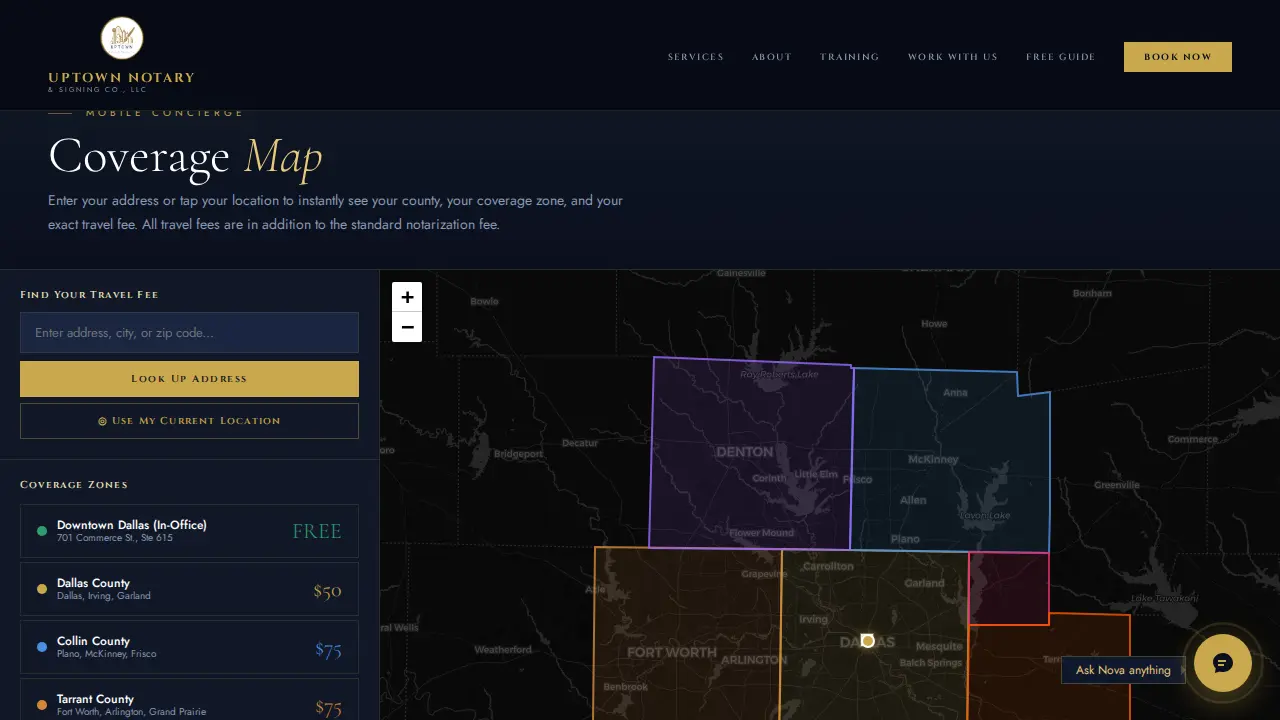This screenshot has height=720, width=1280.
Task: Select the Downtown Dallas In-Office zone
Action: (x=189, y=531)
